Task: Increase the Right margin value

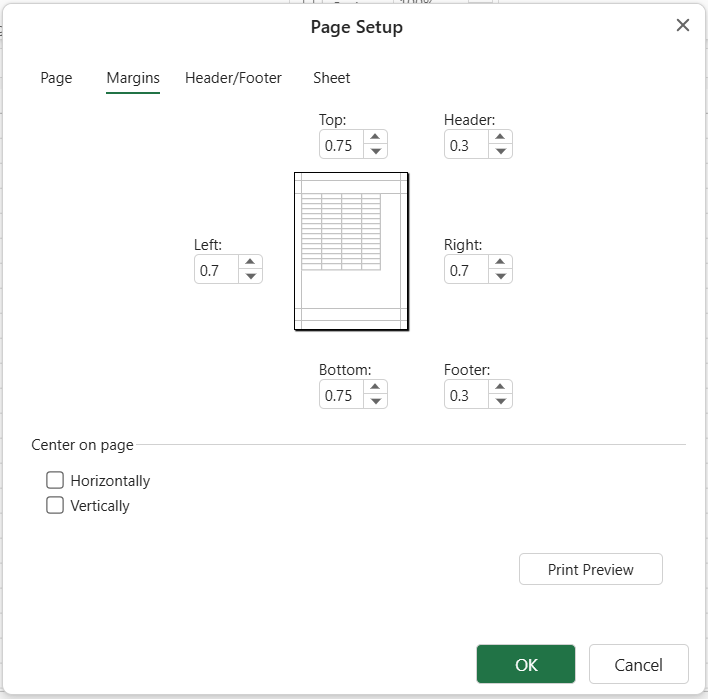Action: pos(500,262)
